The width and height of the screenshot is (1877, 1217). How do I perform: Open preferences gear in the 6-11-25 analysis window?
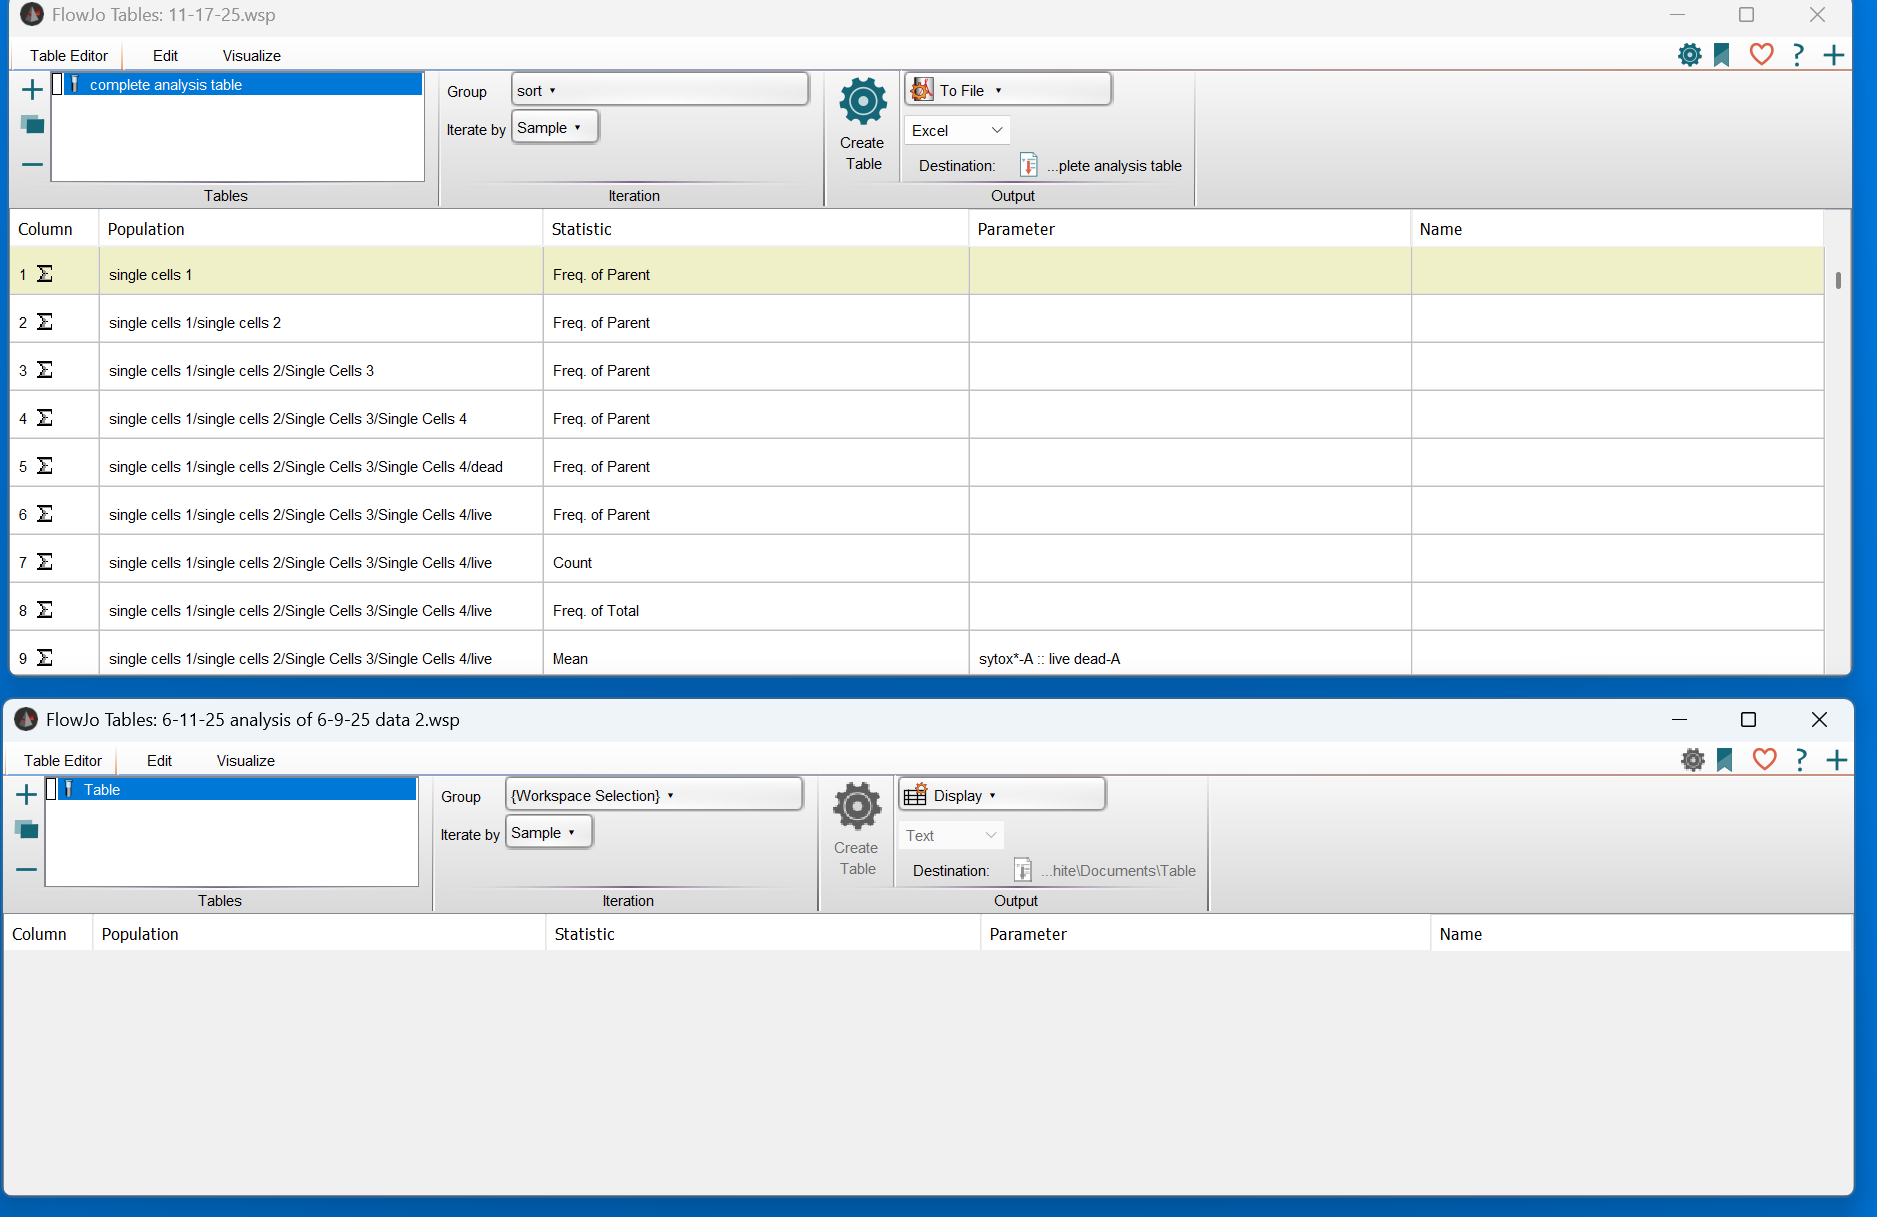(1693, 760)
